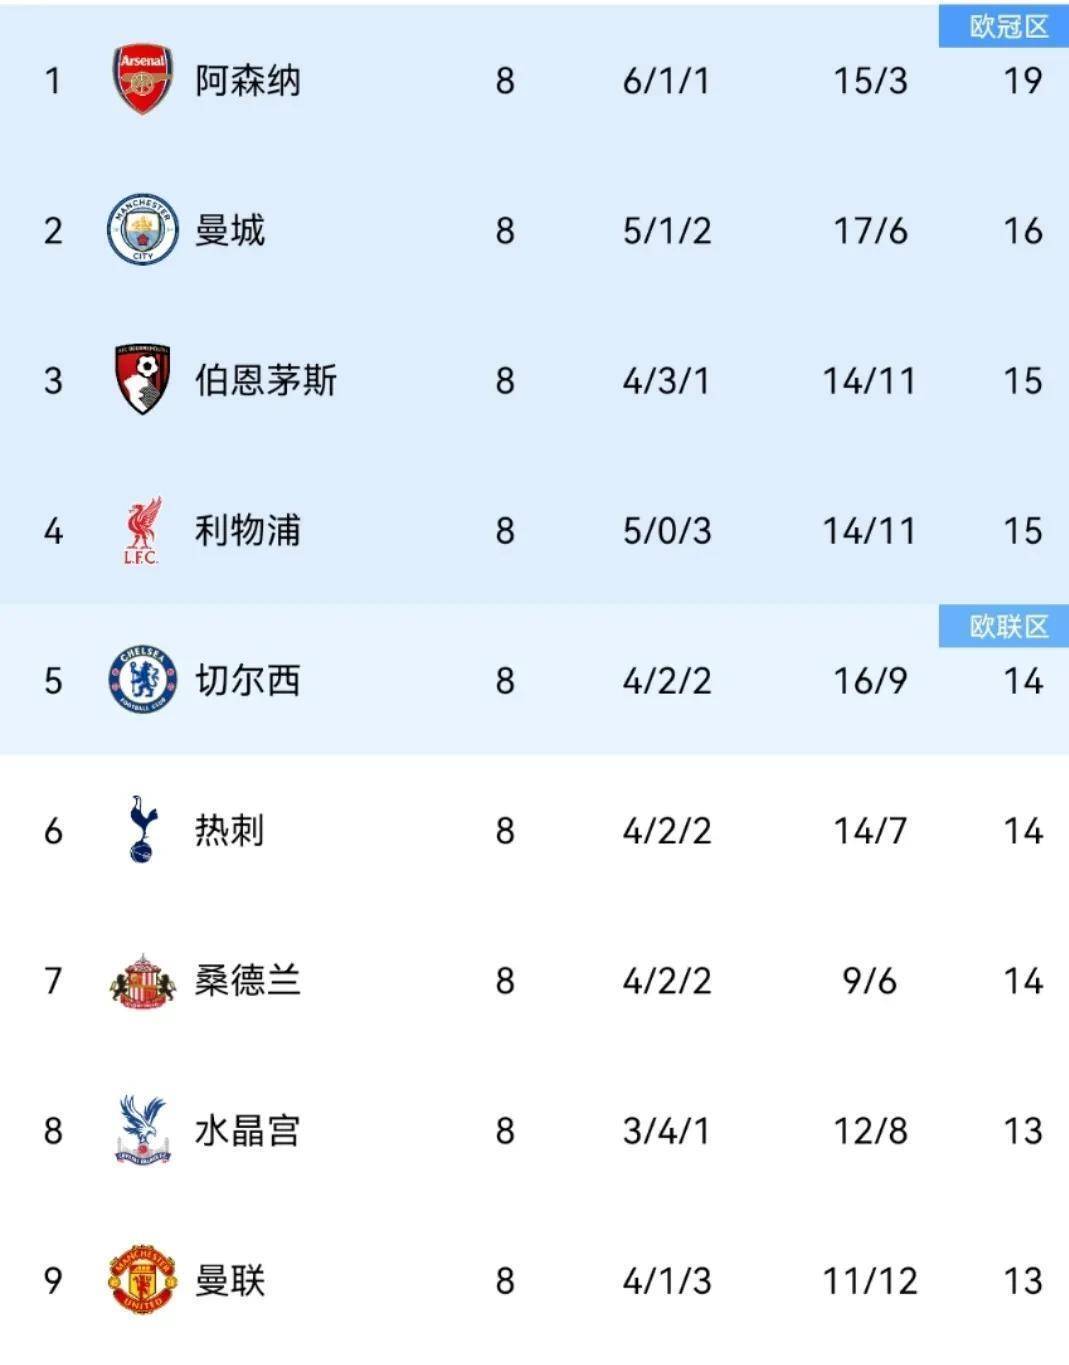Viewport: 1069px width, 1365px height.
Task: Tap the Tottenham cockerel logo
Action: click(x=142, y=830)
